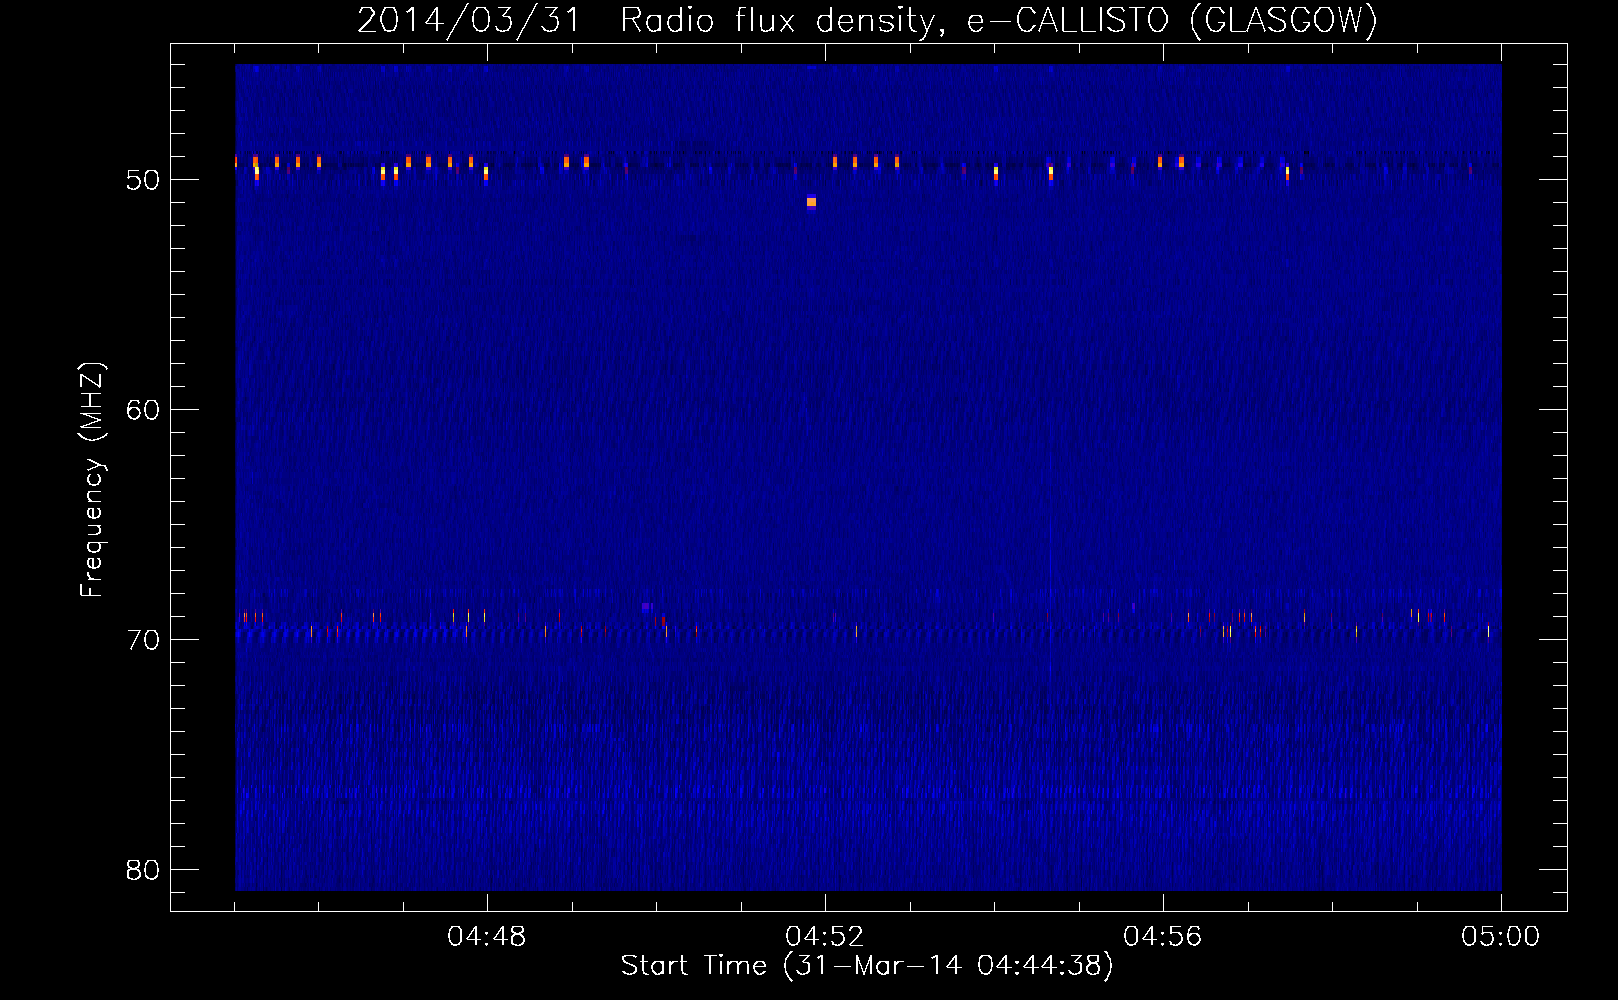Click the "Start Time (31-Mar-14 04:44:38)" label
The width and height of the screenshot is (1618, 1000).
coord(867,966)
